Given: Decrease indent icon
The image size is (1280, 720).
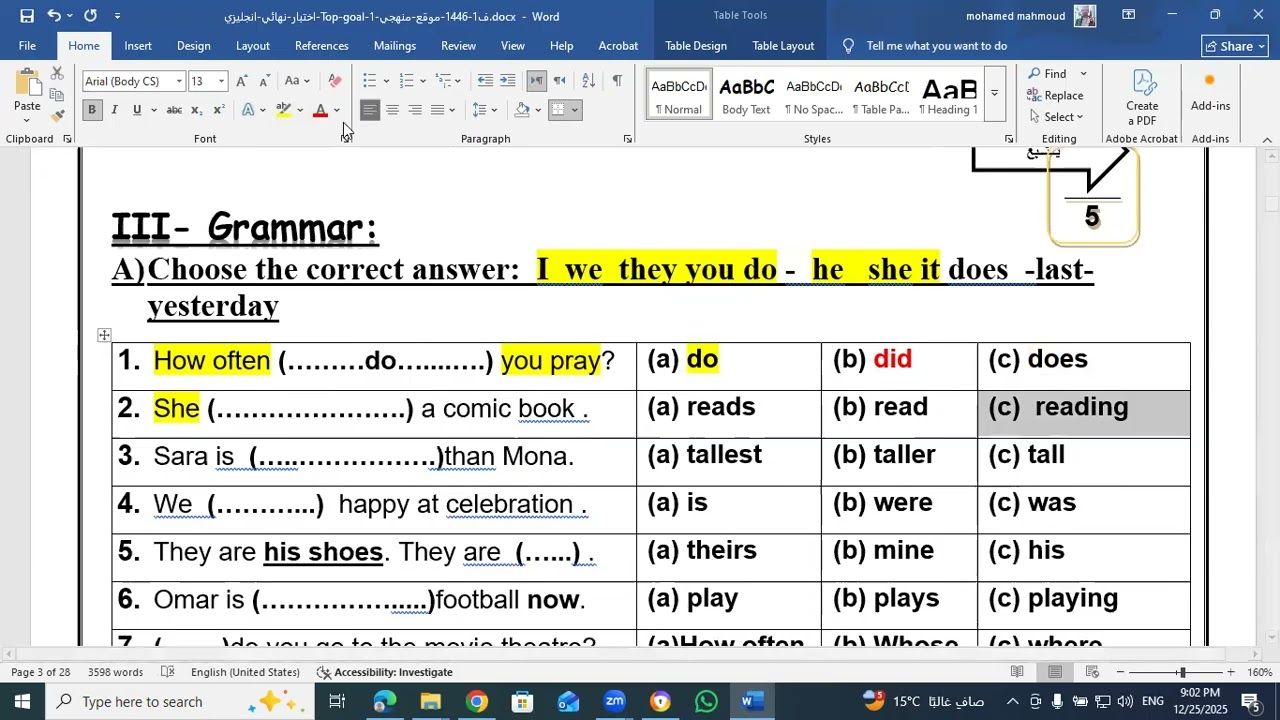Looking at the screenshot, I should pos(485,81).
